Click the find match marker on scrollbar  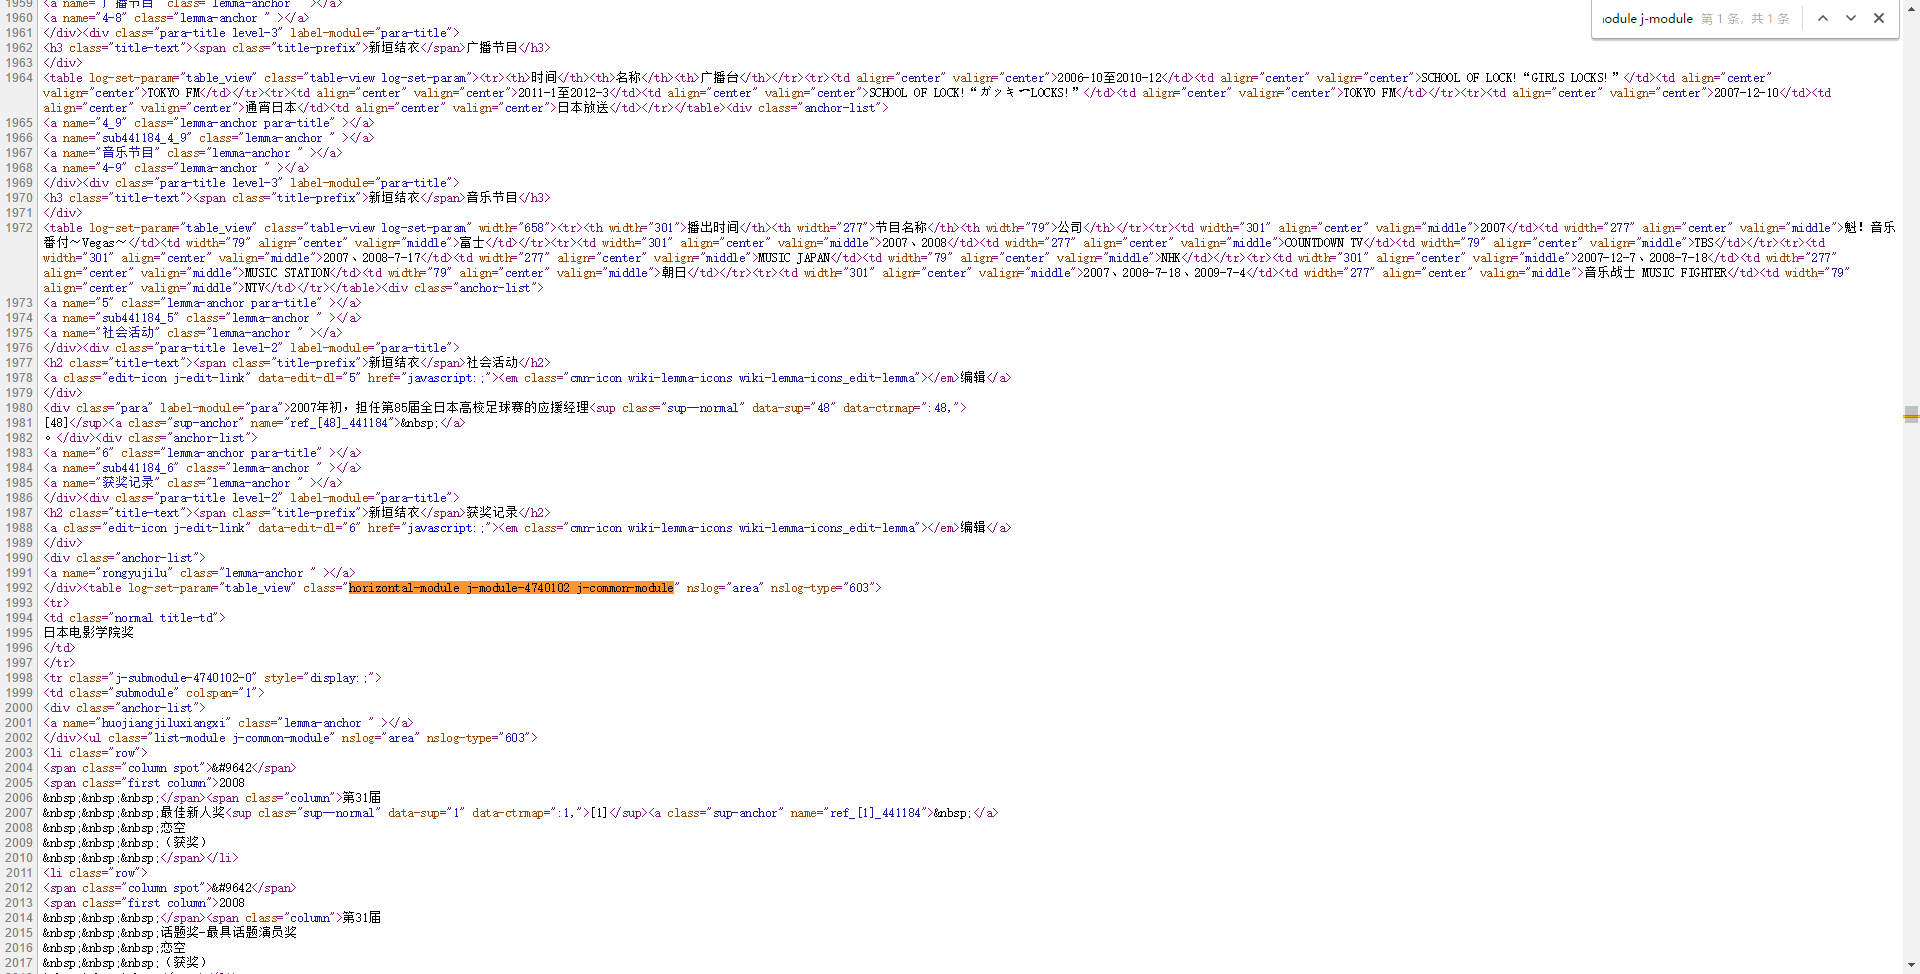tap(1911, 414)
